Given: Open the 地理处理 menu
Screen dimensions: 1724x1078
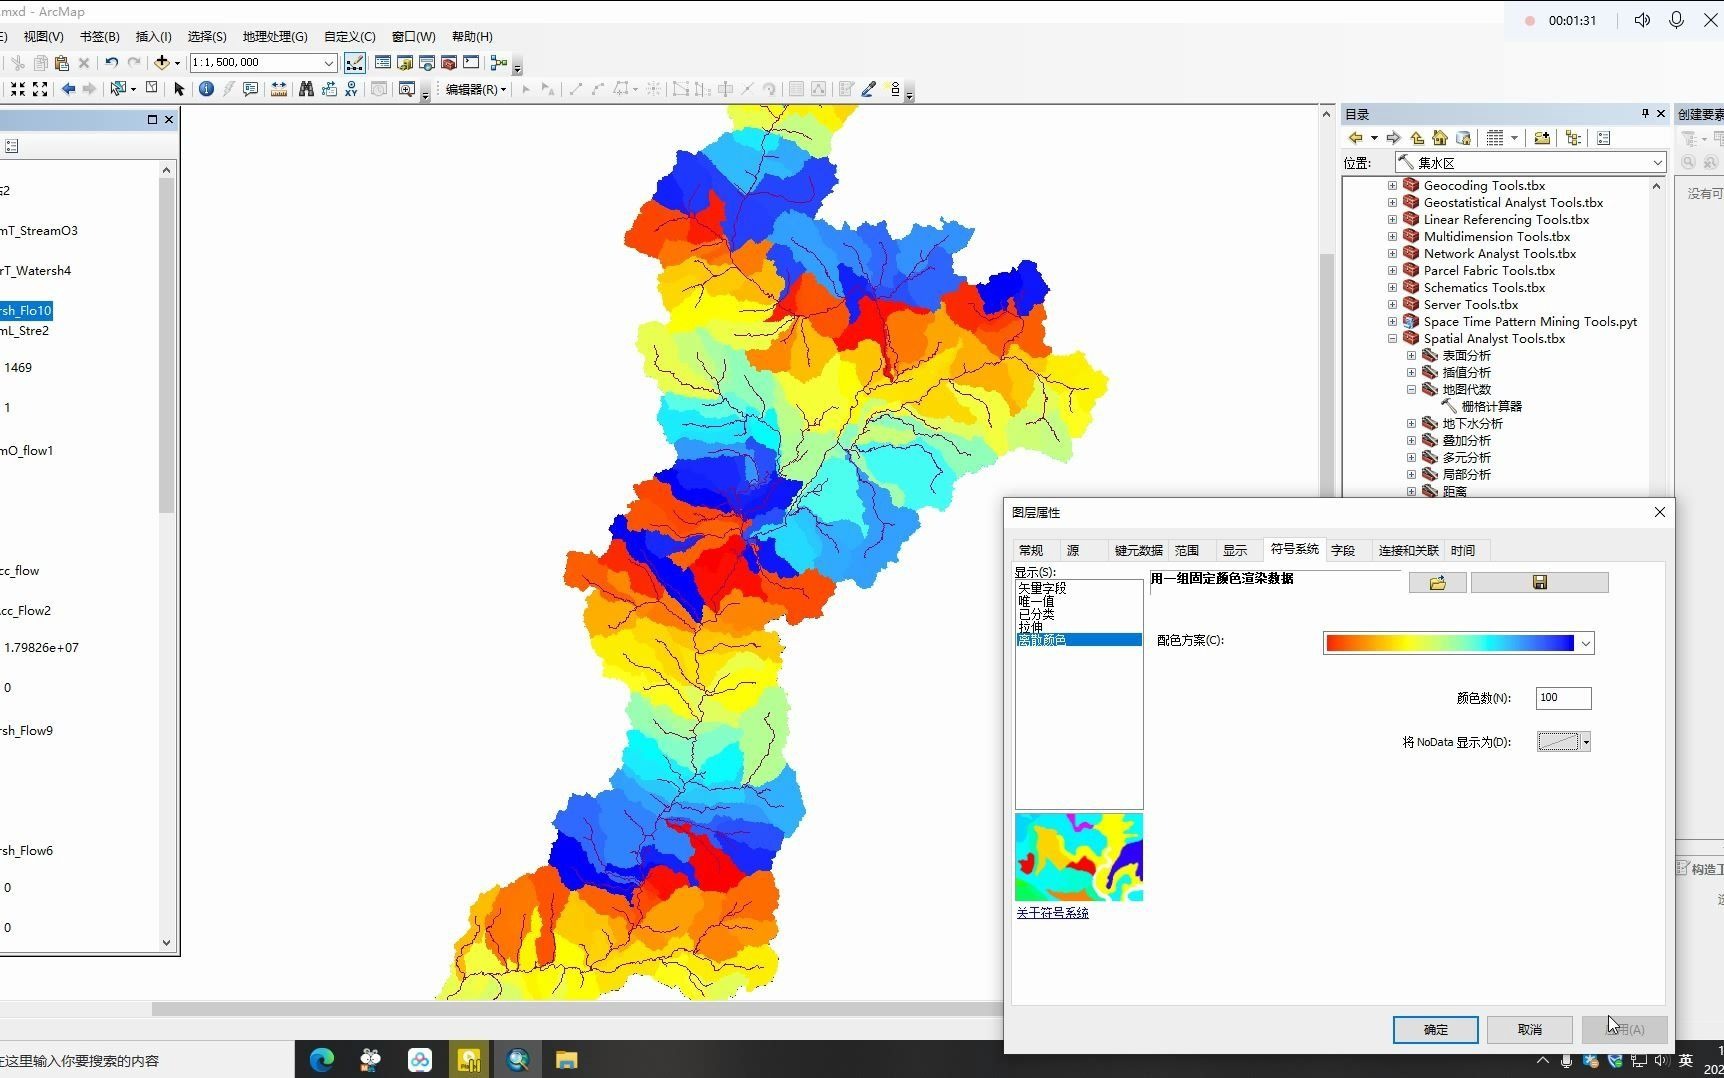Looking at the screenshot, I should (x=274, y=36).
